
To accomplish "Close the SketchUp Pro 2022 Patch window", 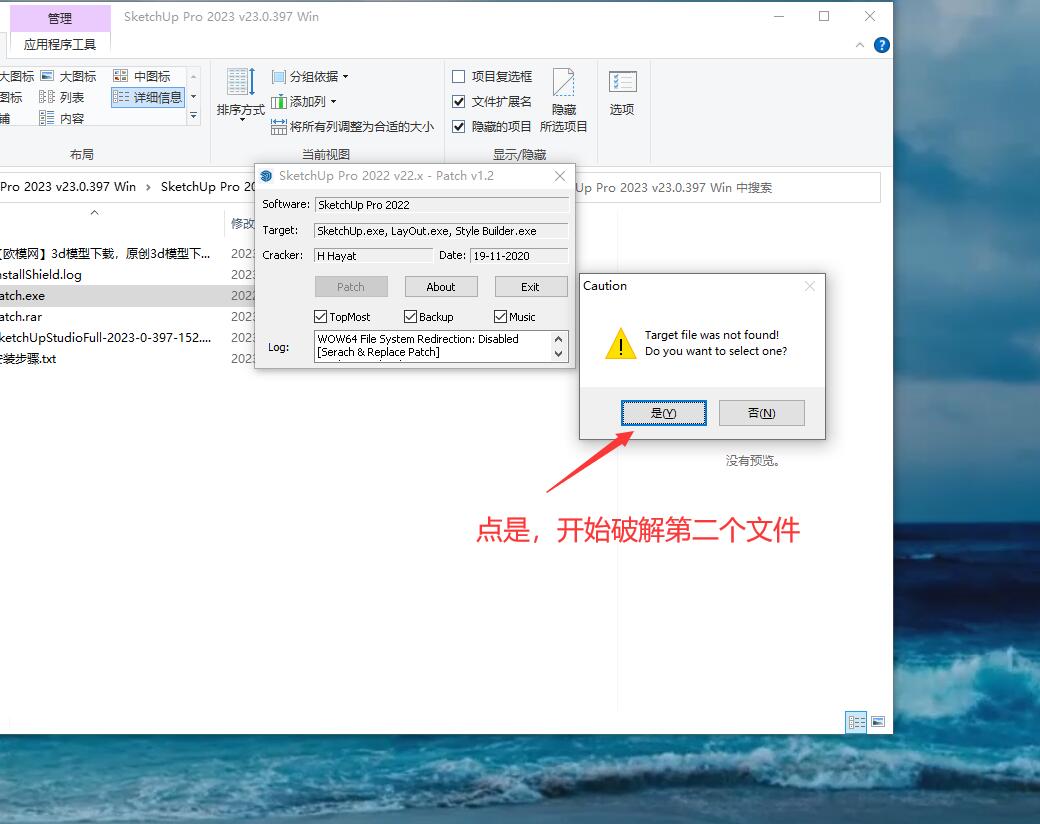I will 560,176.
